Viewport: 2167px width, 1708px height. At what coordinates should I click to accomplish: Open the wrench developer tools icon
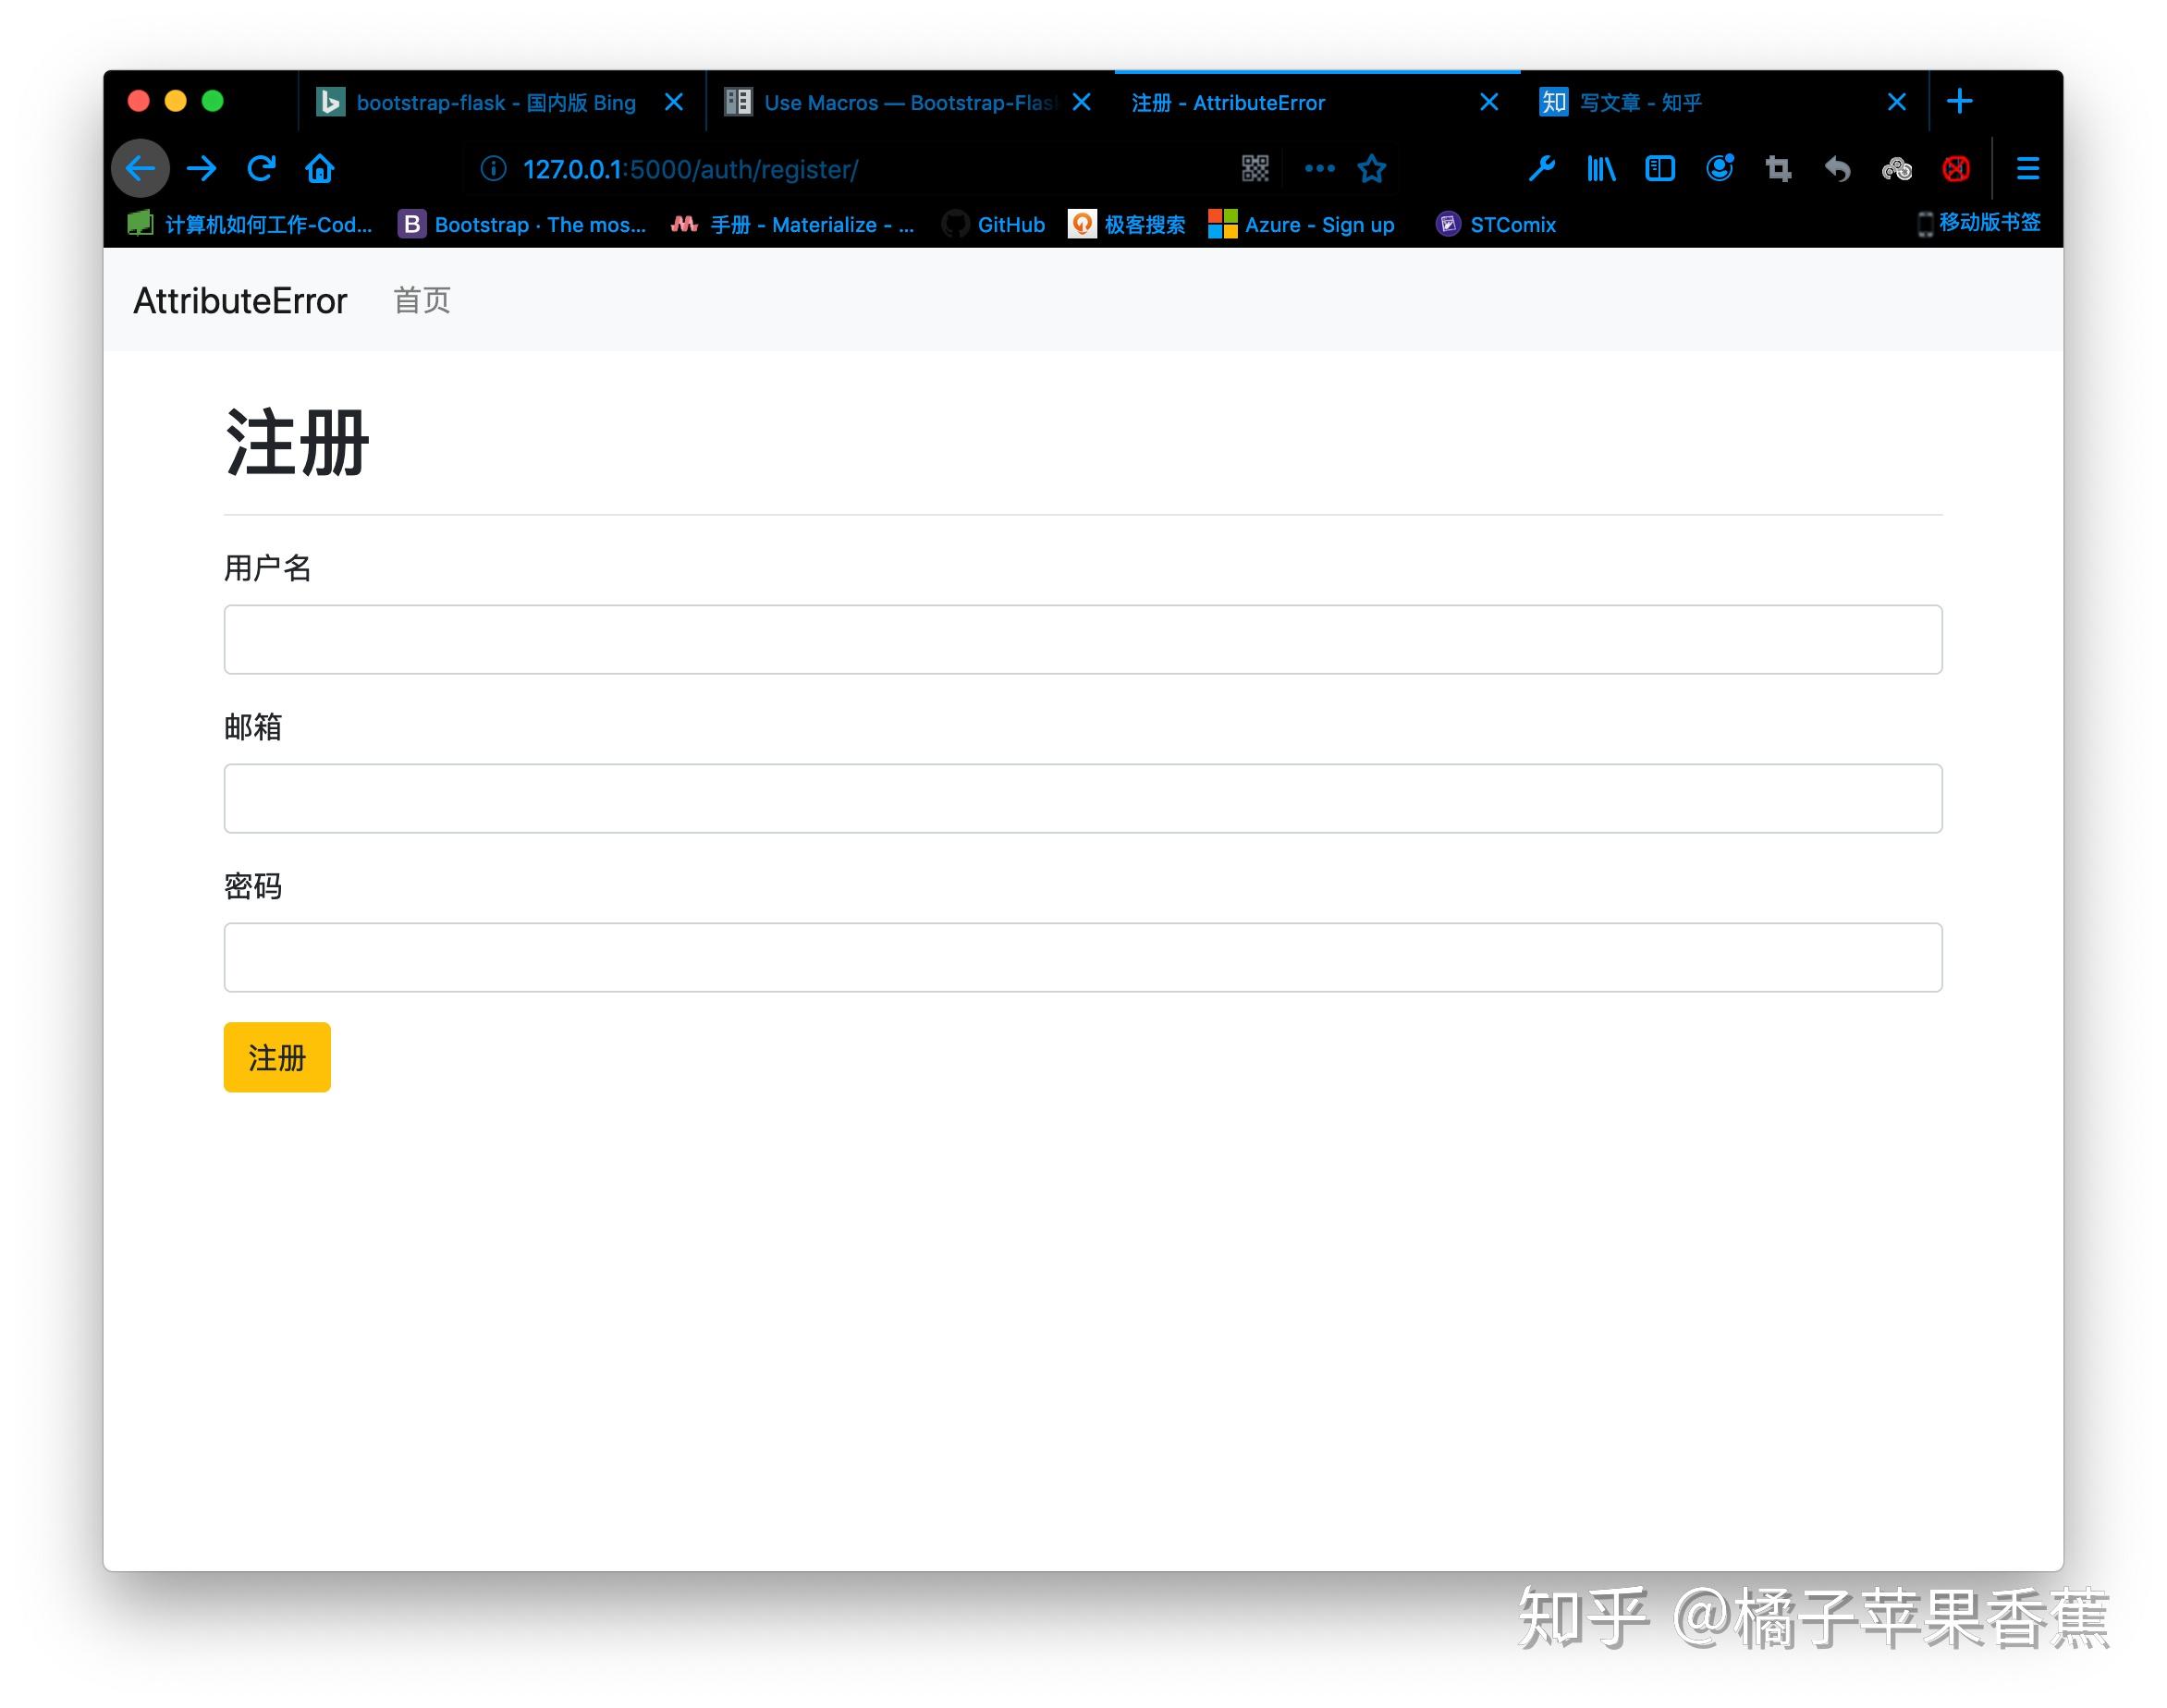(x=1541, y=169)
